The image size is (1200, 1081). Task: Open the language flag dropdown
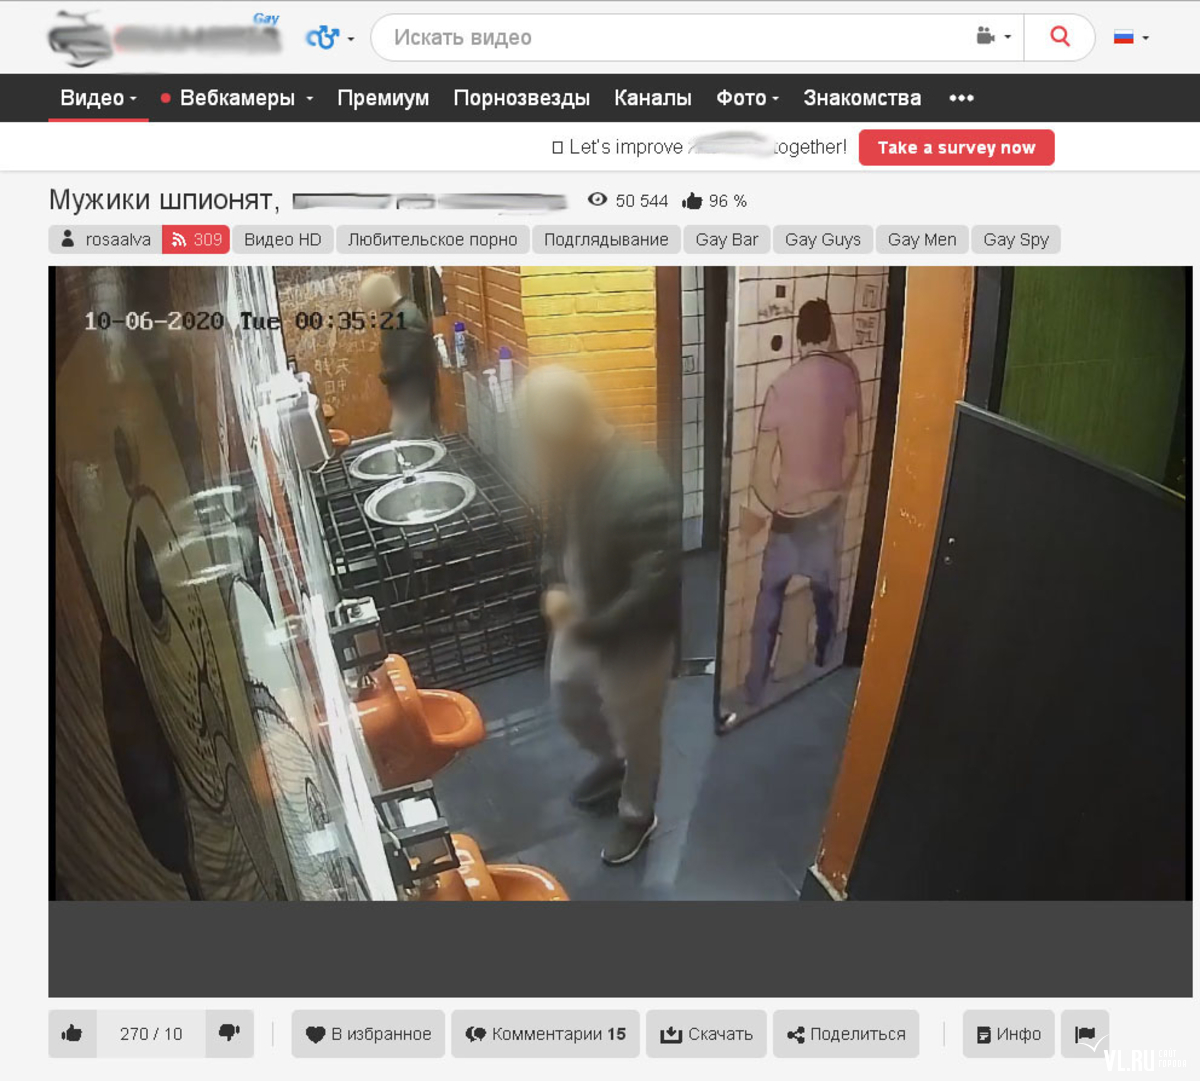click(x=1131, y=38)
